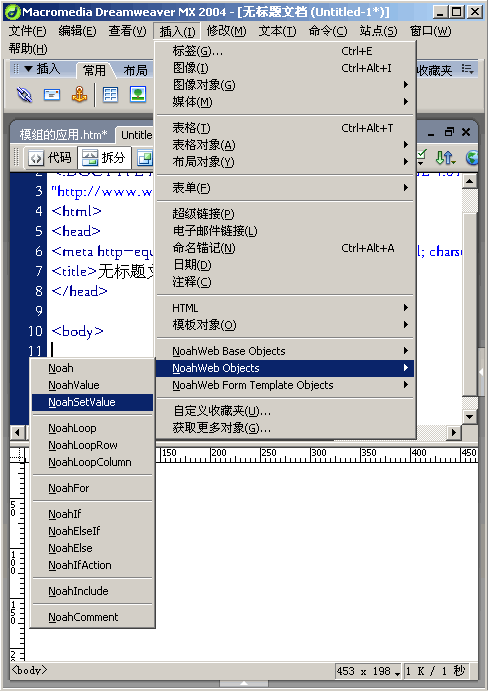
Task: Select NoahValue from submenu
Action: click(93, 385)
